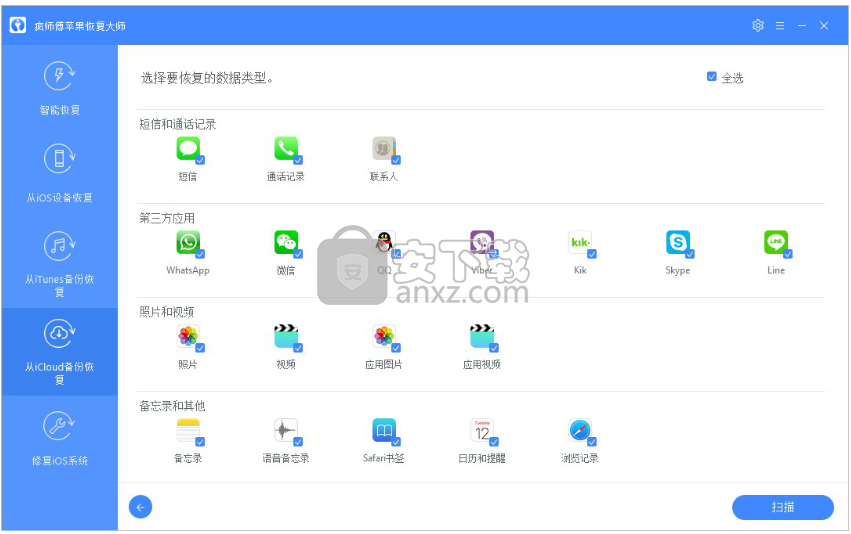This screenshot has width=851, height=534.
Task: Uncheck the Kik checkbox
Action: coord(592,254)
